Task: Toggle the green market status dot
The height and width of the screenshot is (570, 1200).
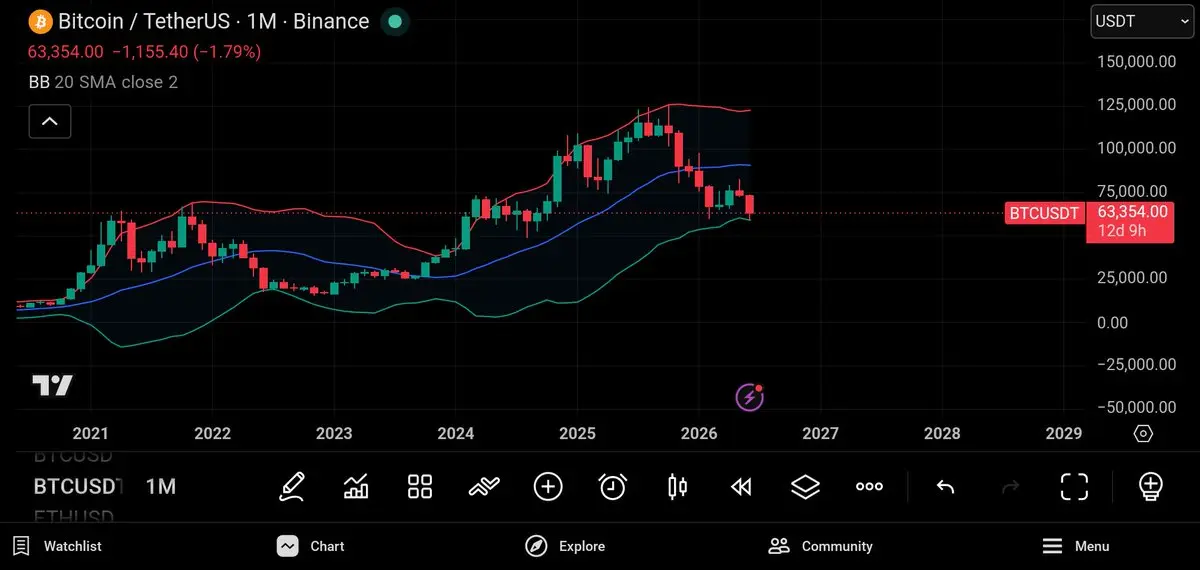Action: point(395,21)
